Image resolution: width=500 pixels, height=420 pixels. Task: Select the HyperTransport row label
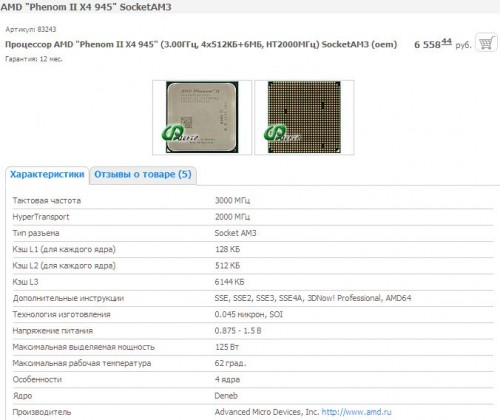coord(41,217)
